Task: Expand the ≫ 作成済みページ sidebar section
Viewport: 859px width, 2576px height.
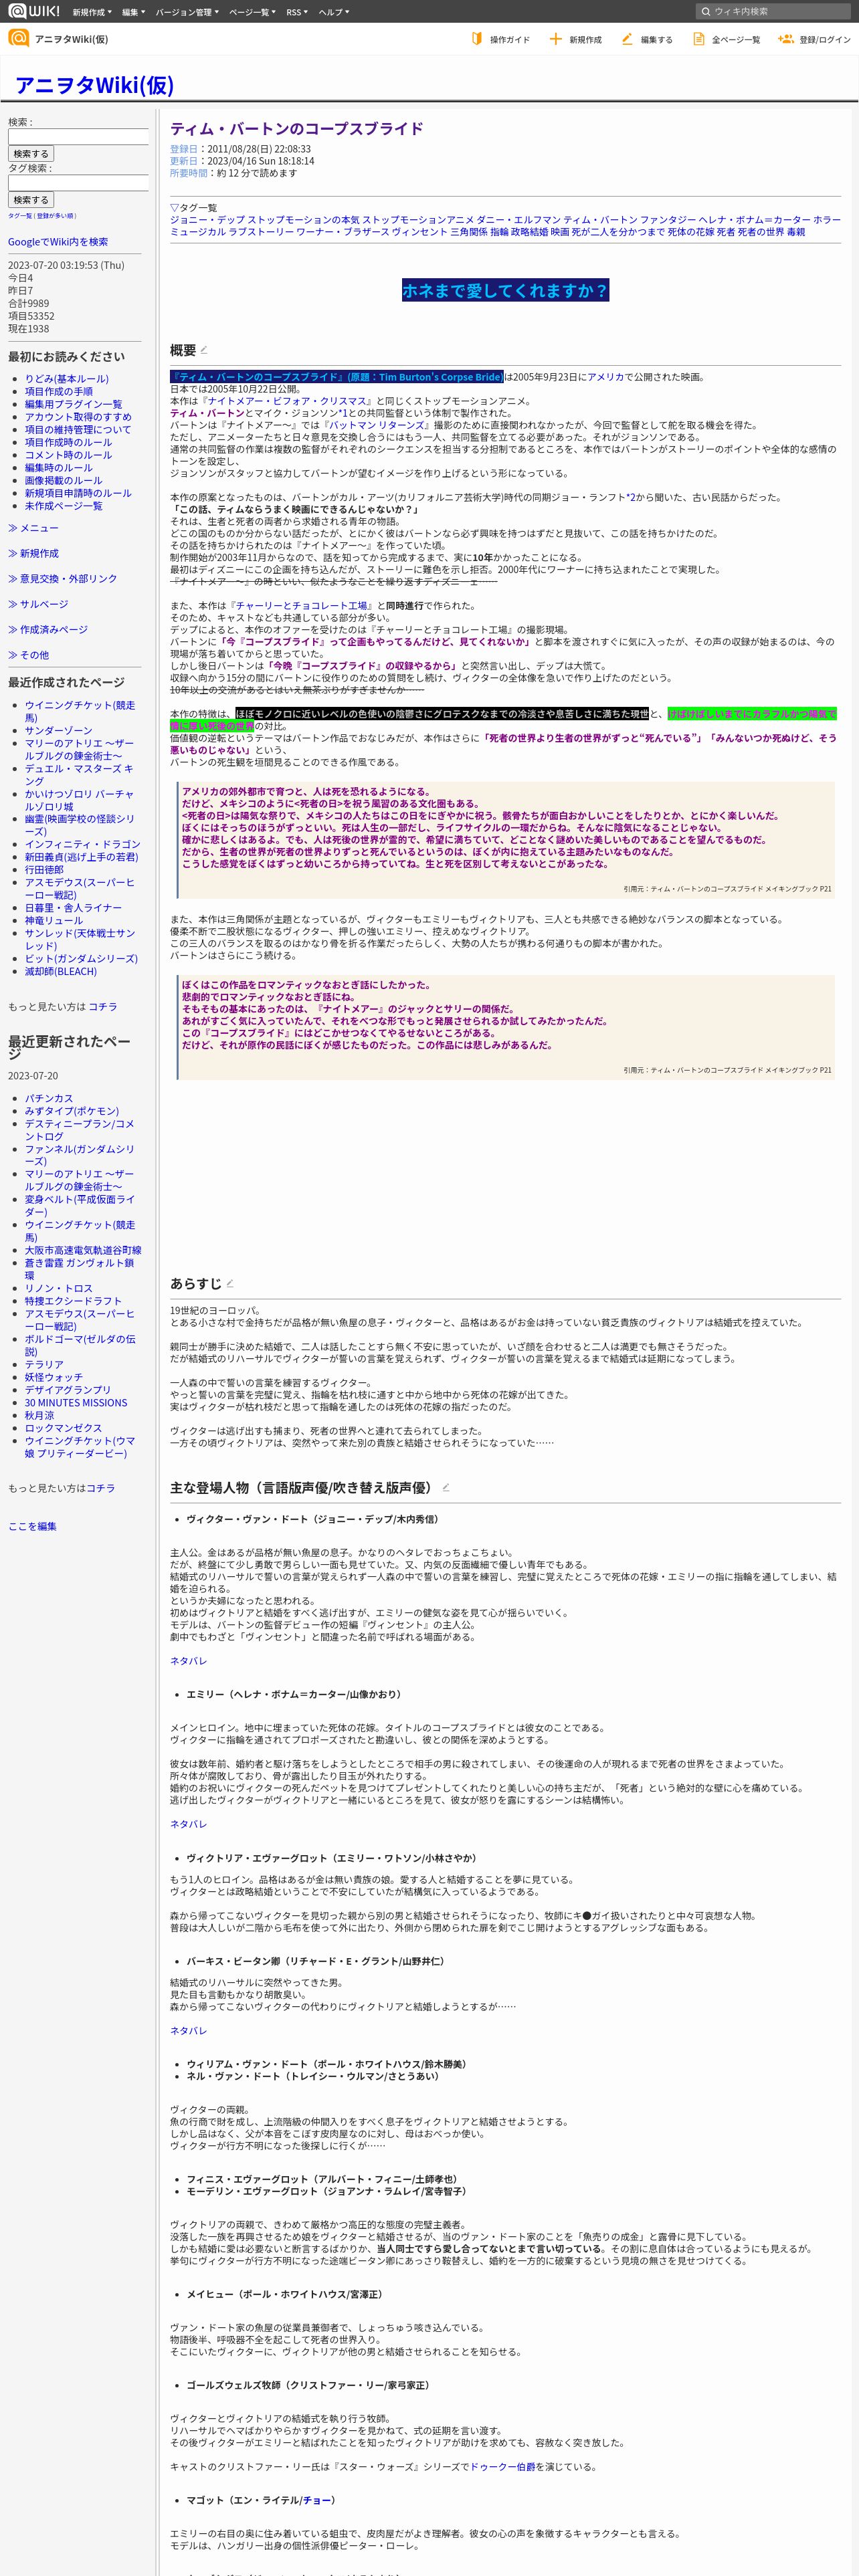Action: pos(48,630)
